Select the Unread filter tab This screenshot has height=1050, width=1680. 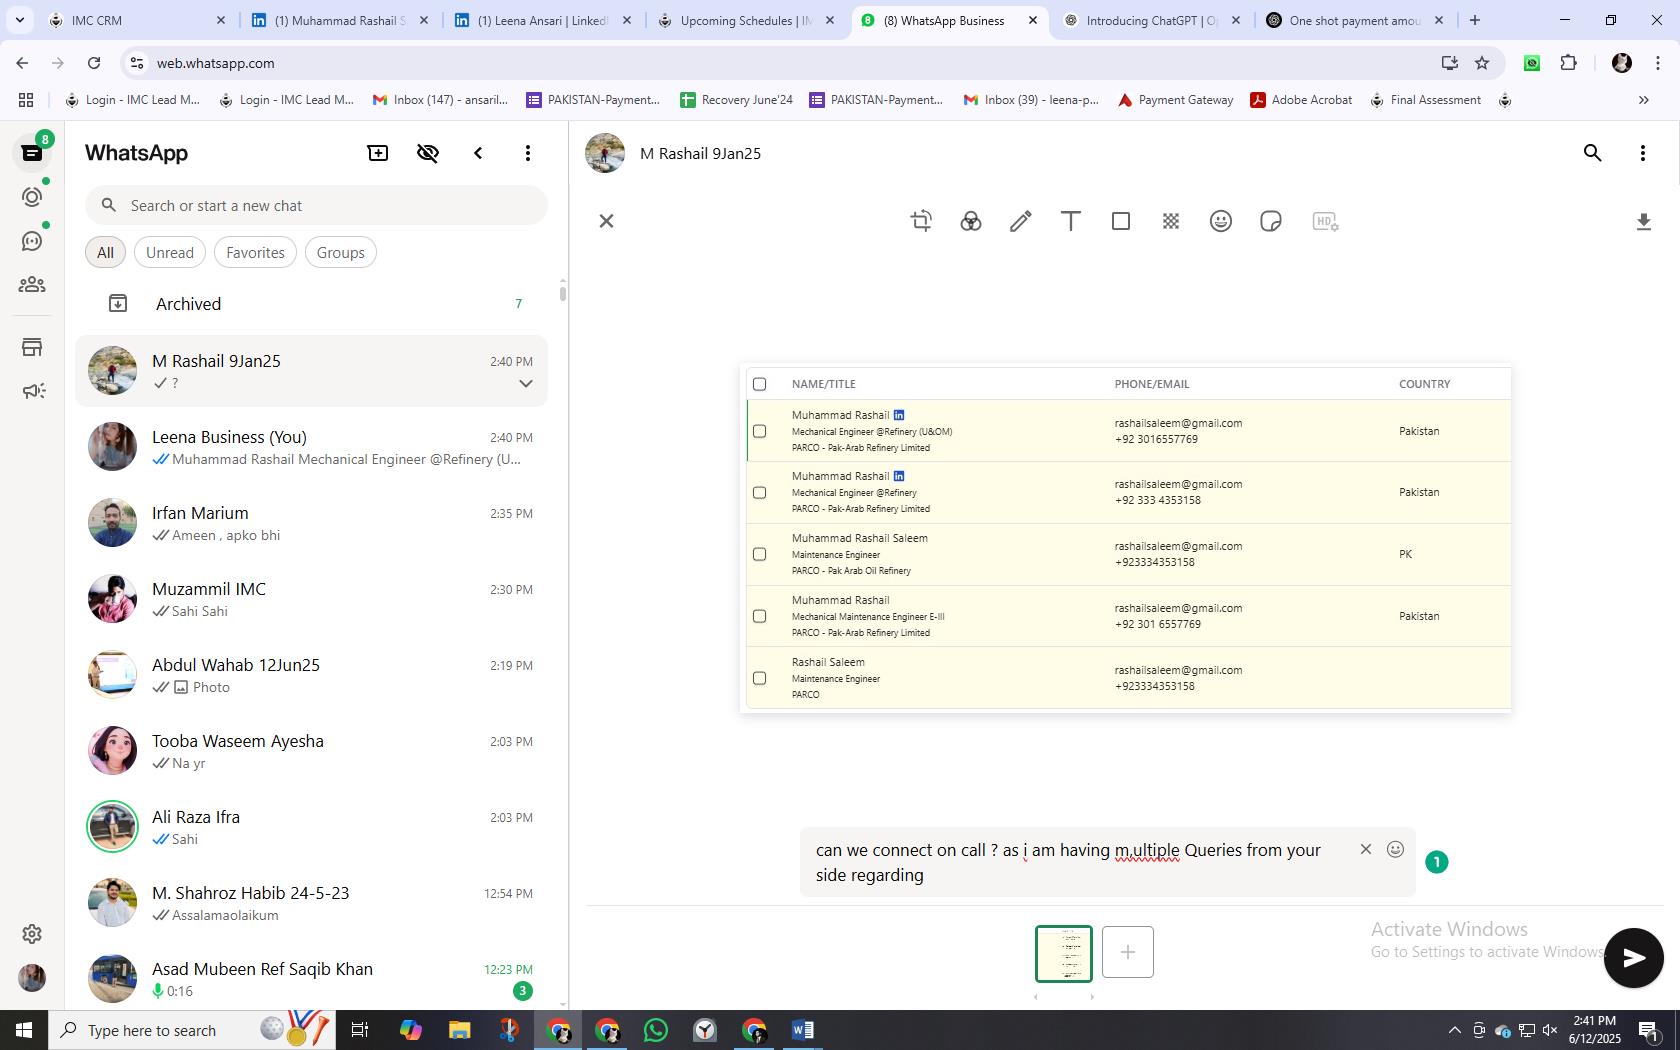170,252
